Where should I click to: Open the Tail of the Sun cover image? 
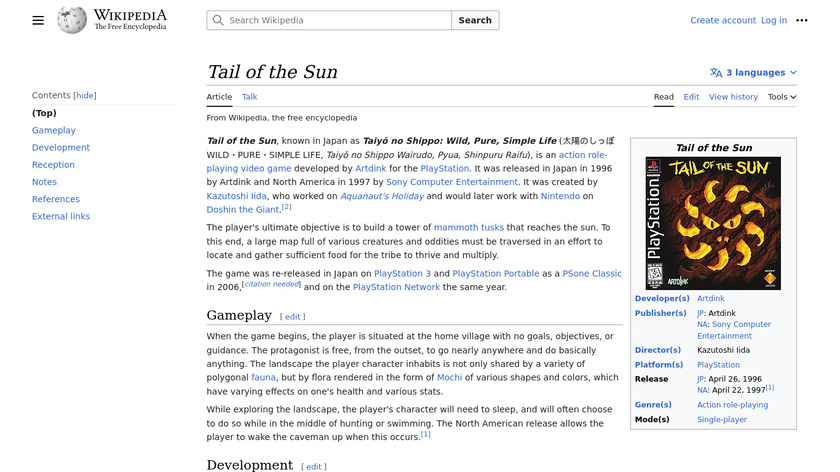click(x=713, y=223)
